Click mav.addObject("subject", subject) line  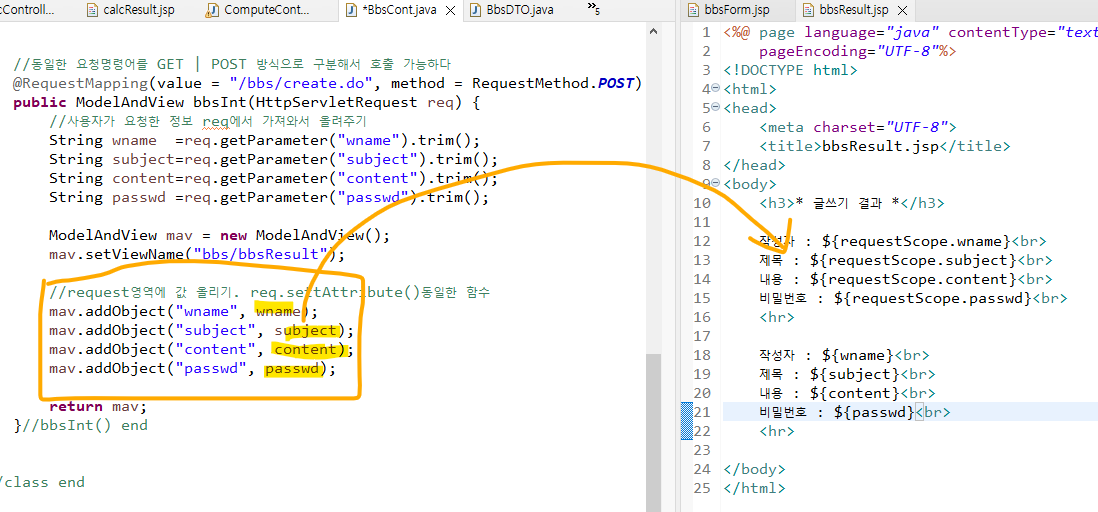[x=201, y=330]
